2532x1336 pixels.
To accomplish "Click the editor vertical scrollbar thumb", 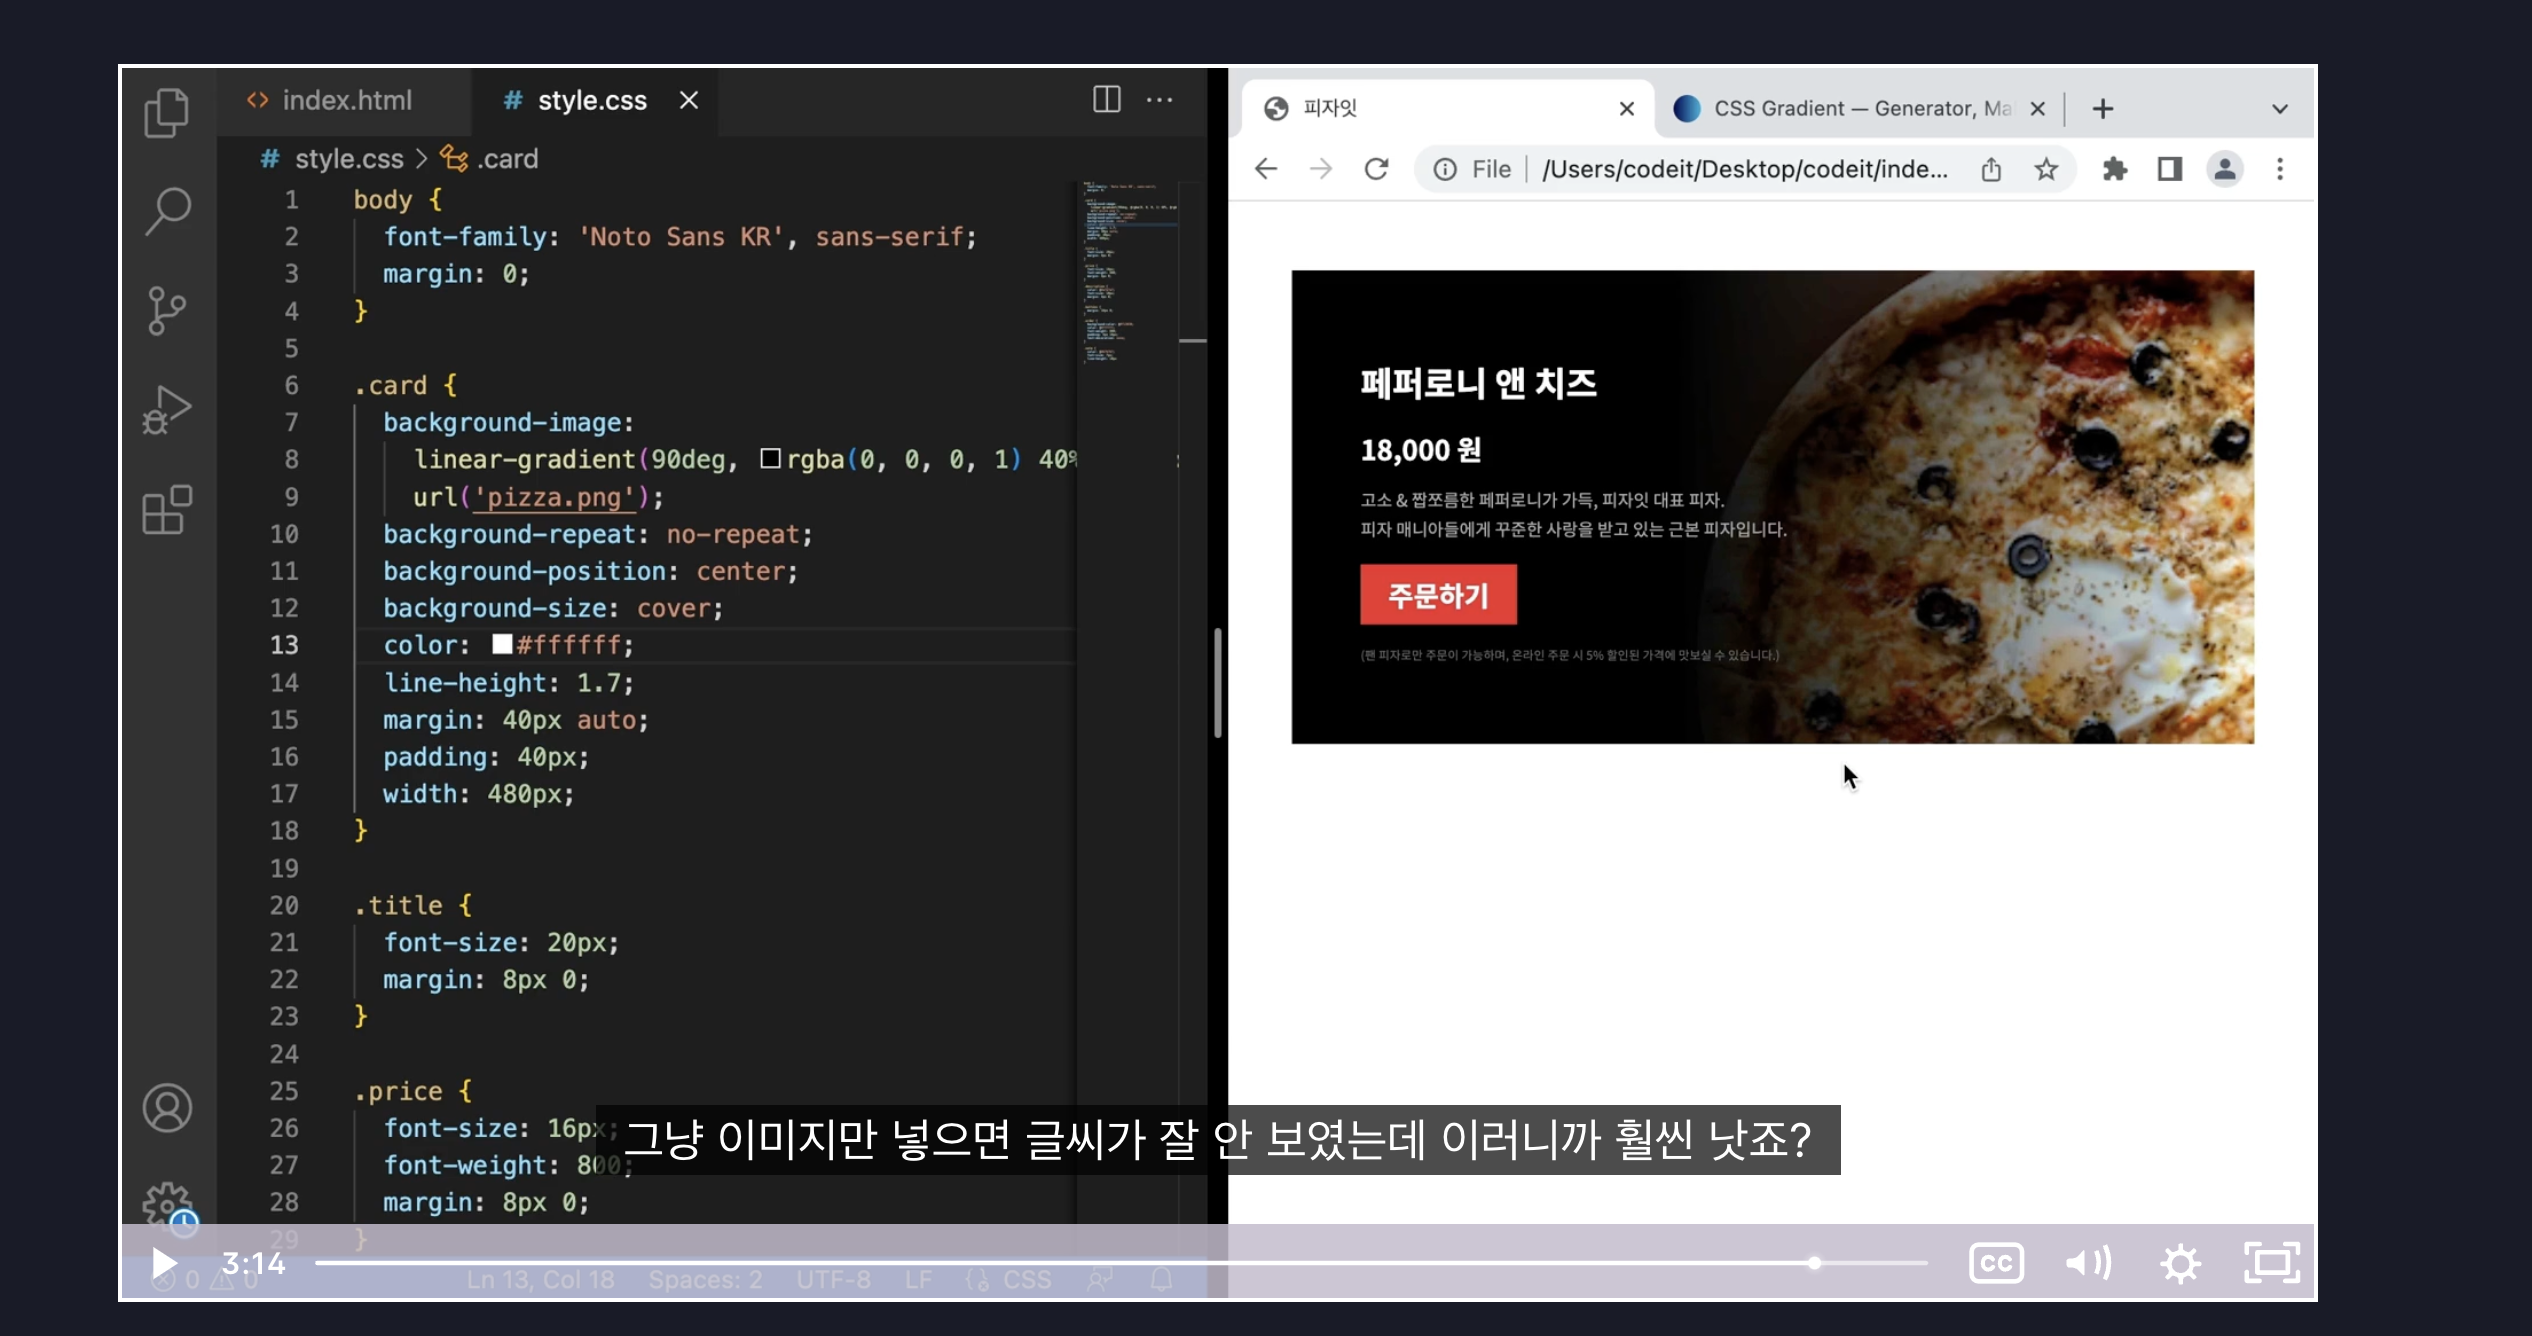I will click(1218, 683).
